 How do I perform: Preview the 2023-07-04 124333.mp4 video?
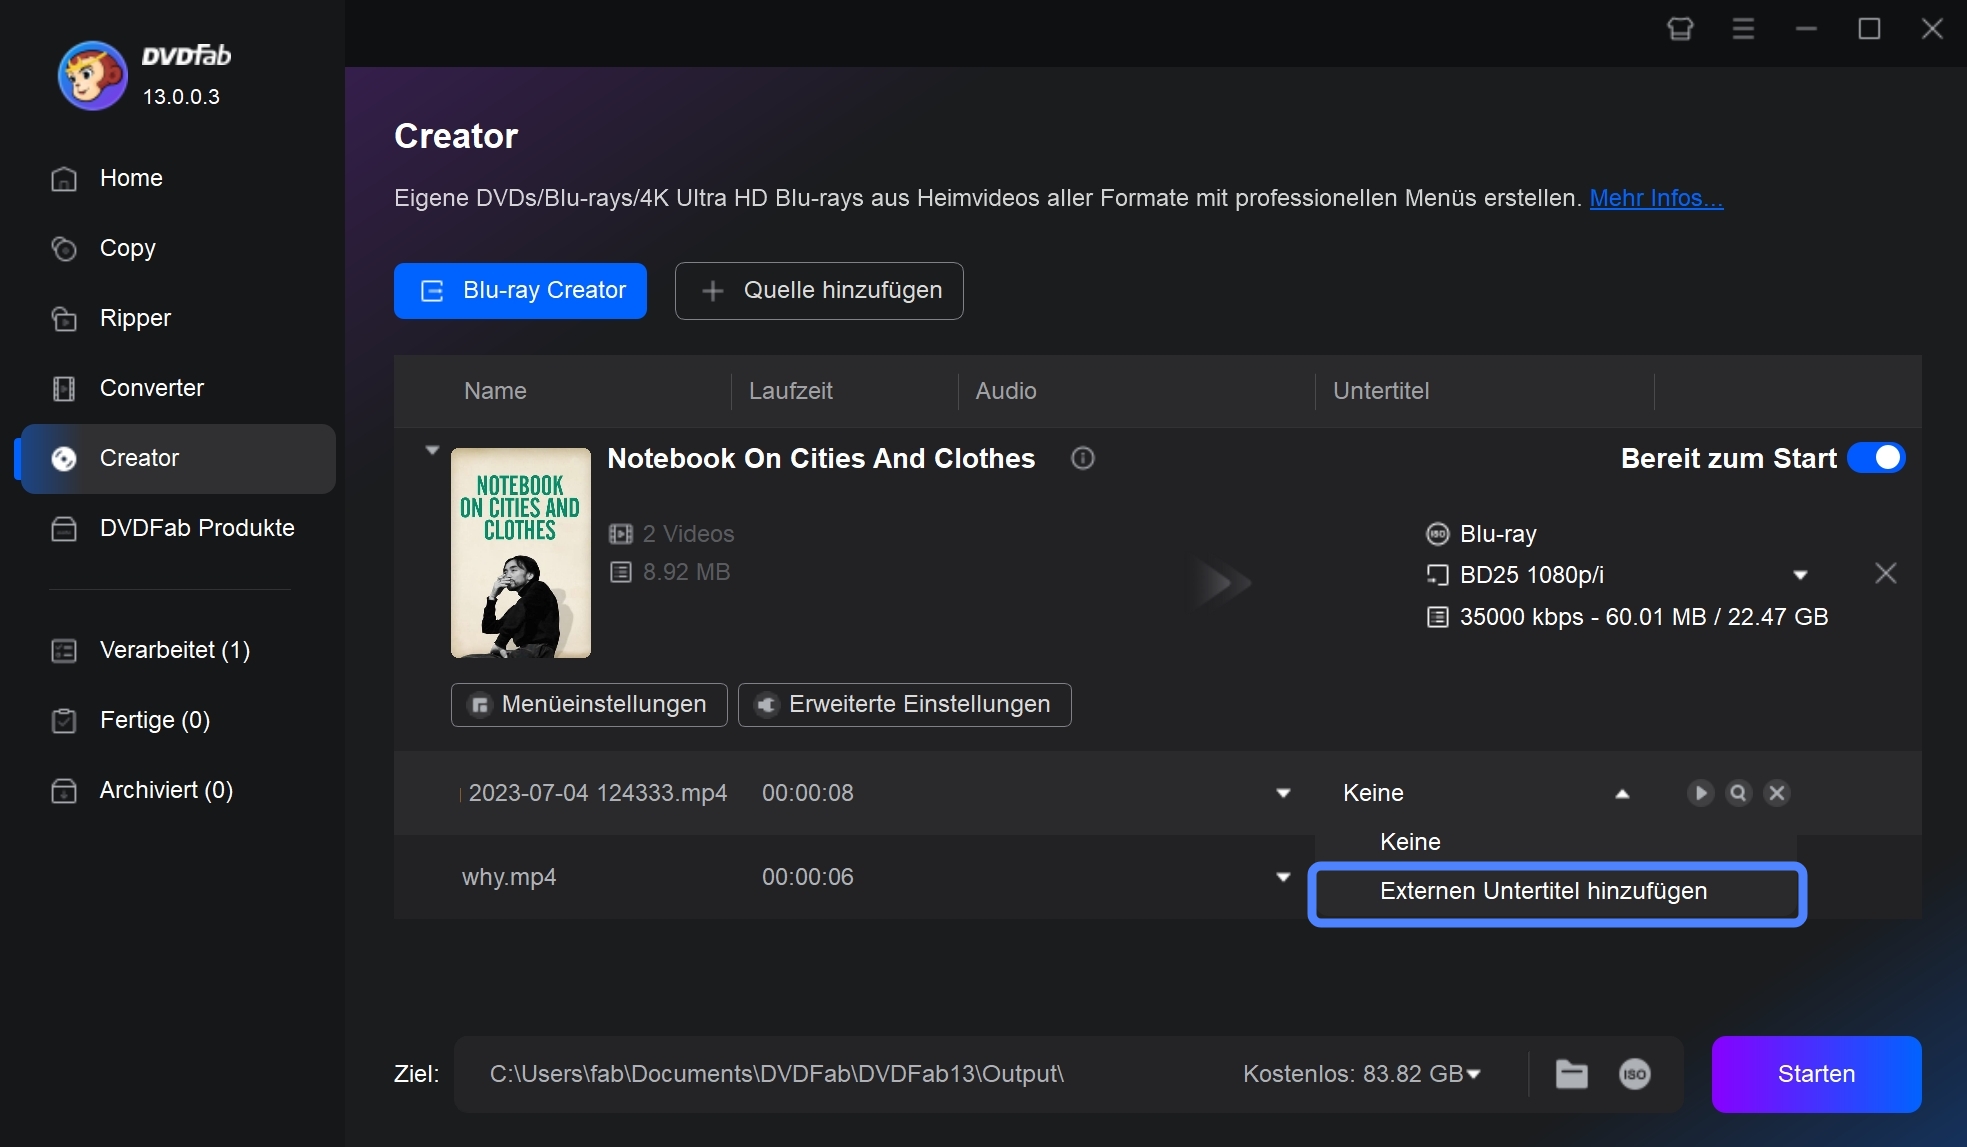pos(1700,793)
